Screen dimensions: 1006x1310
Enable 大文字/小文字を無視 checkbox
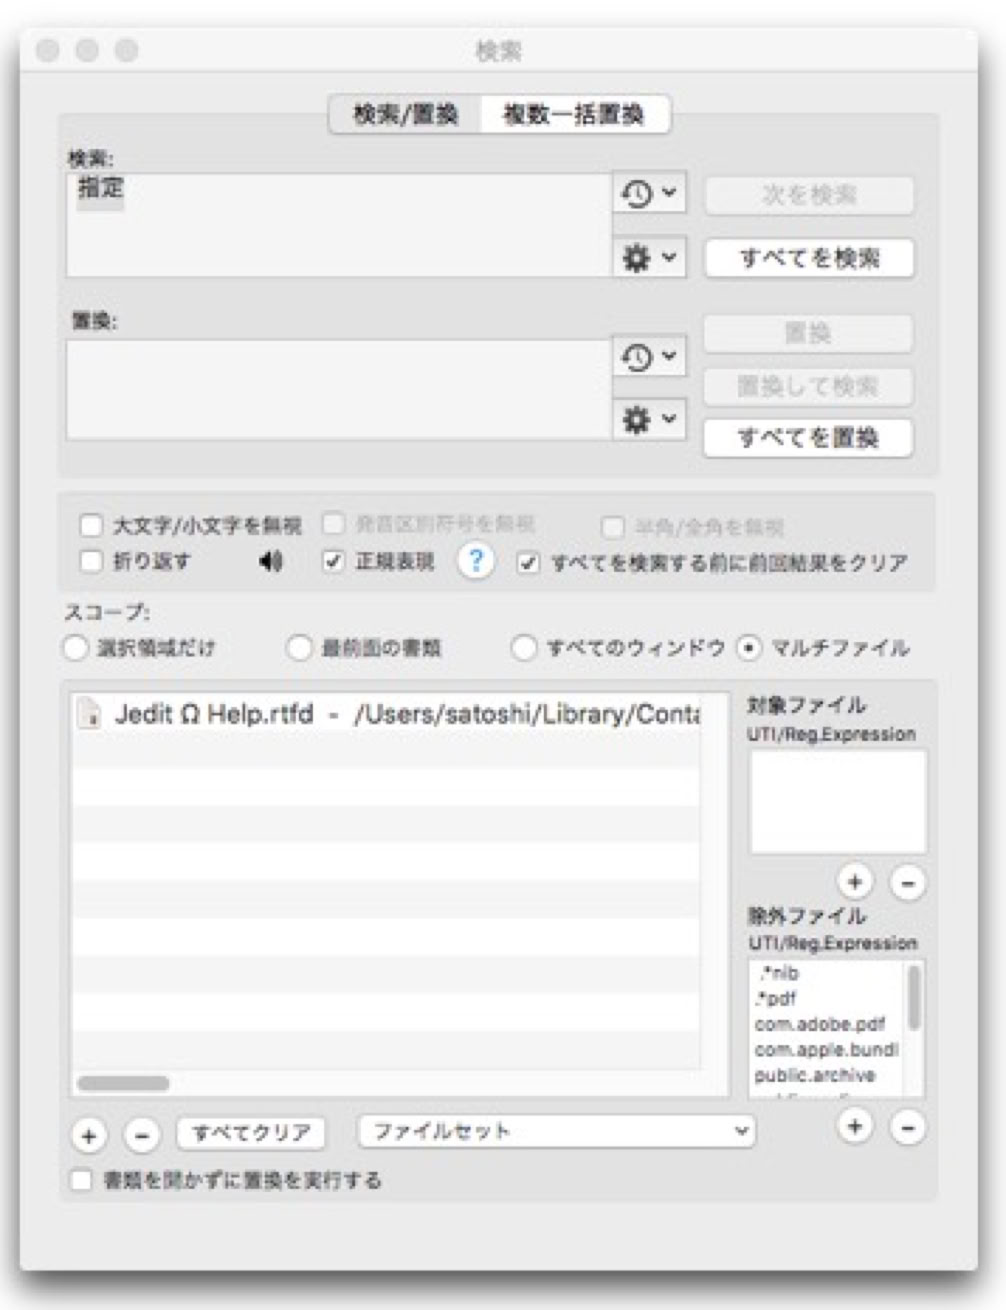click(x=91, y=525)
